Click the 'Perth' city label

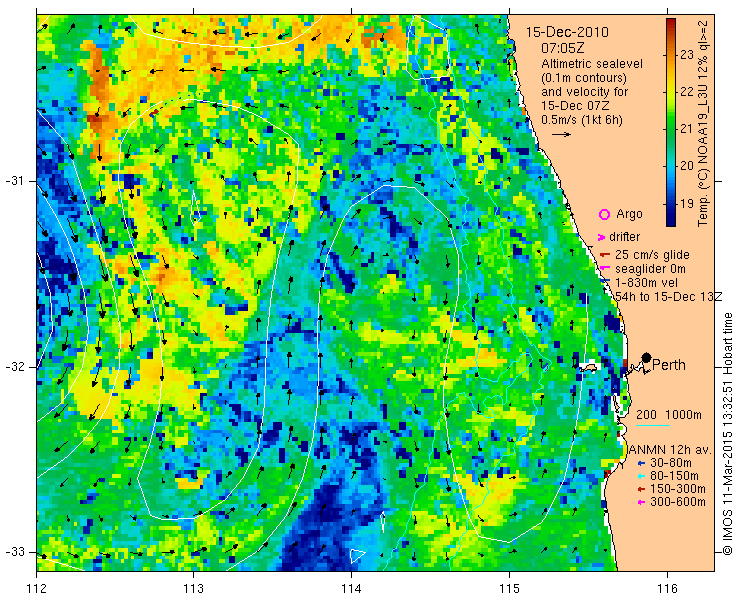(669, 365)
